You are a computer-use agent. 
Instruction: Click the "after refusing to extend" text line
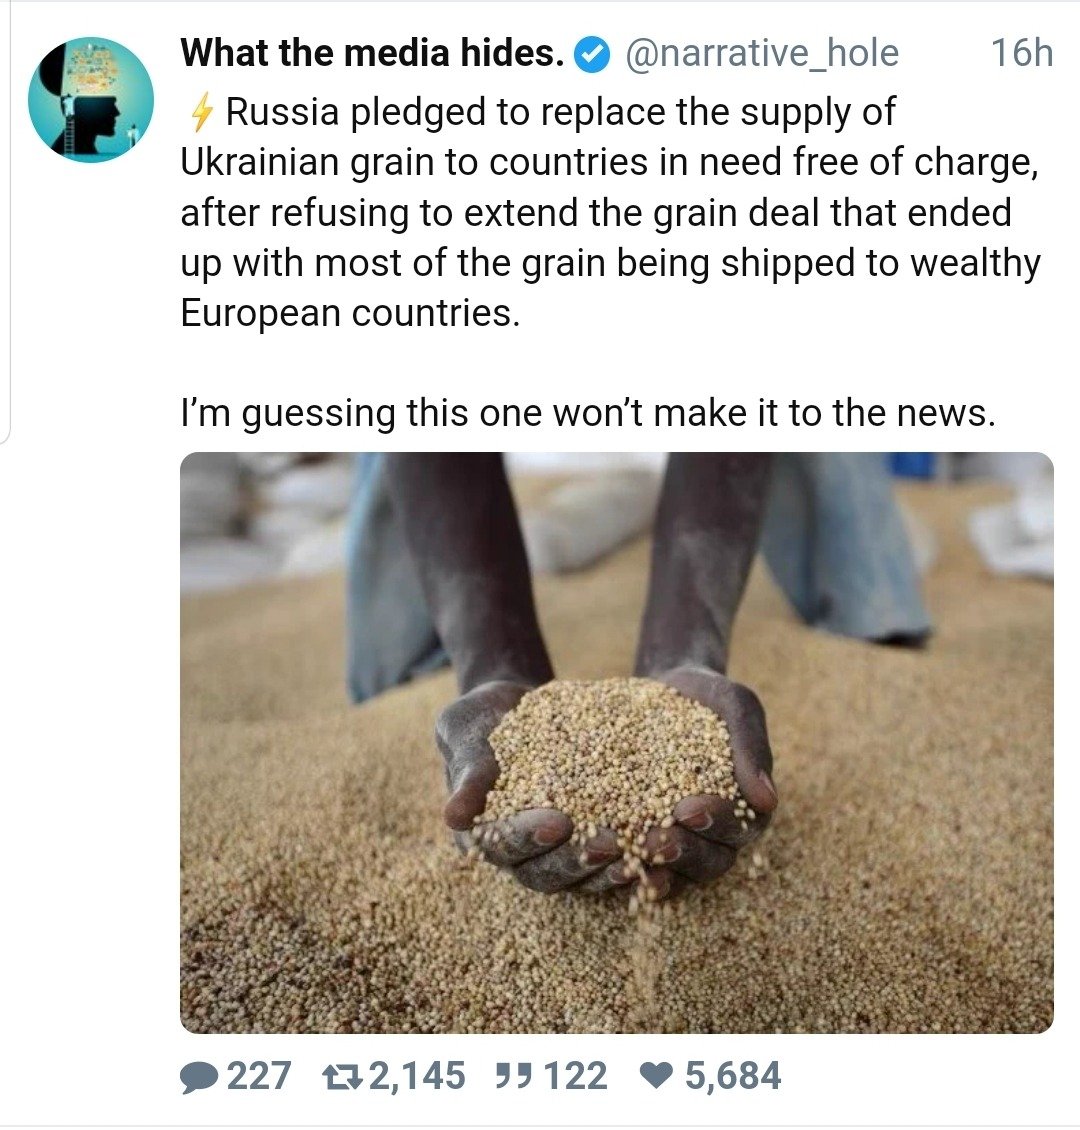596,213
